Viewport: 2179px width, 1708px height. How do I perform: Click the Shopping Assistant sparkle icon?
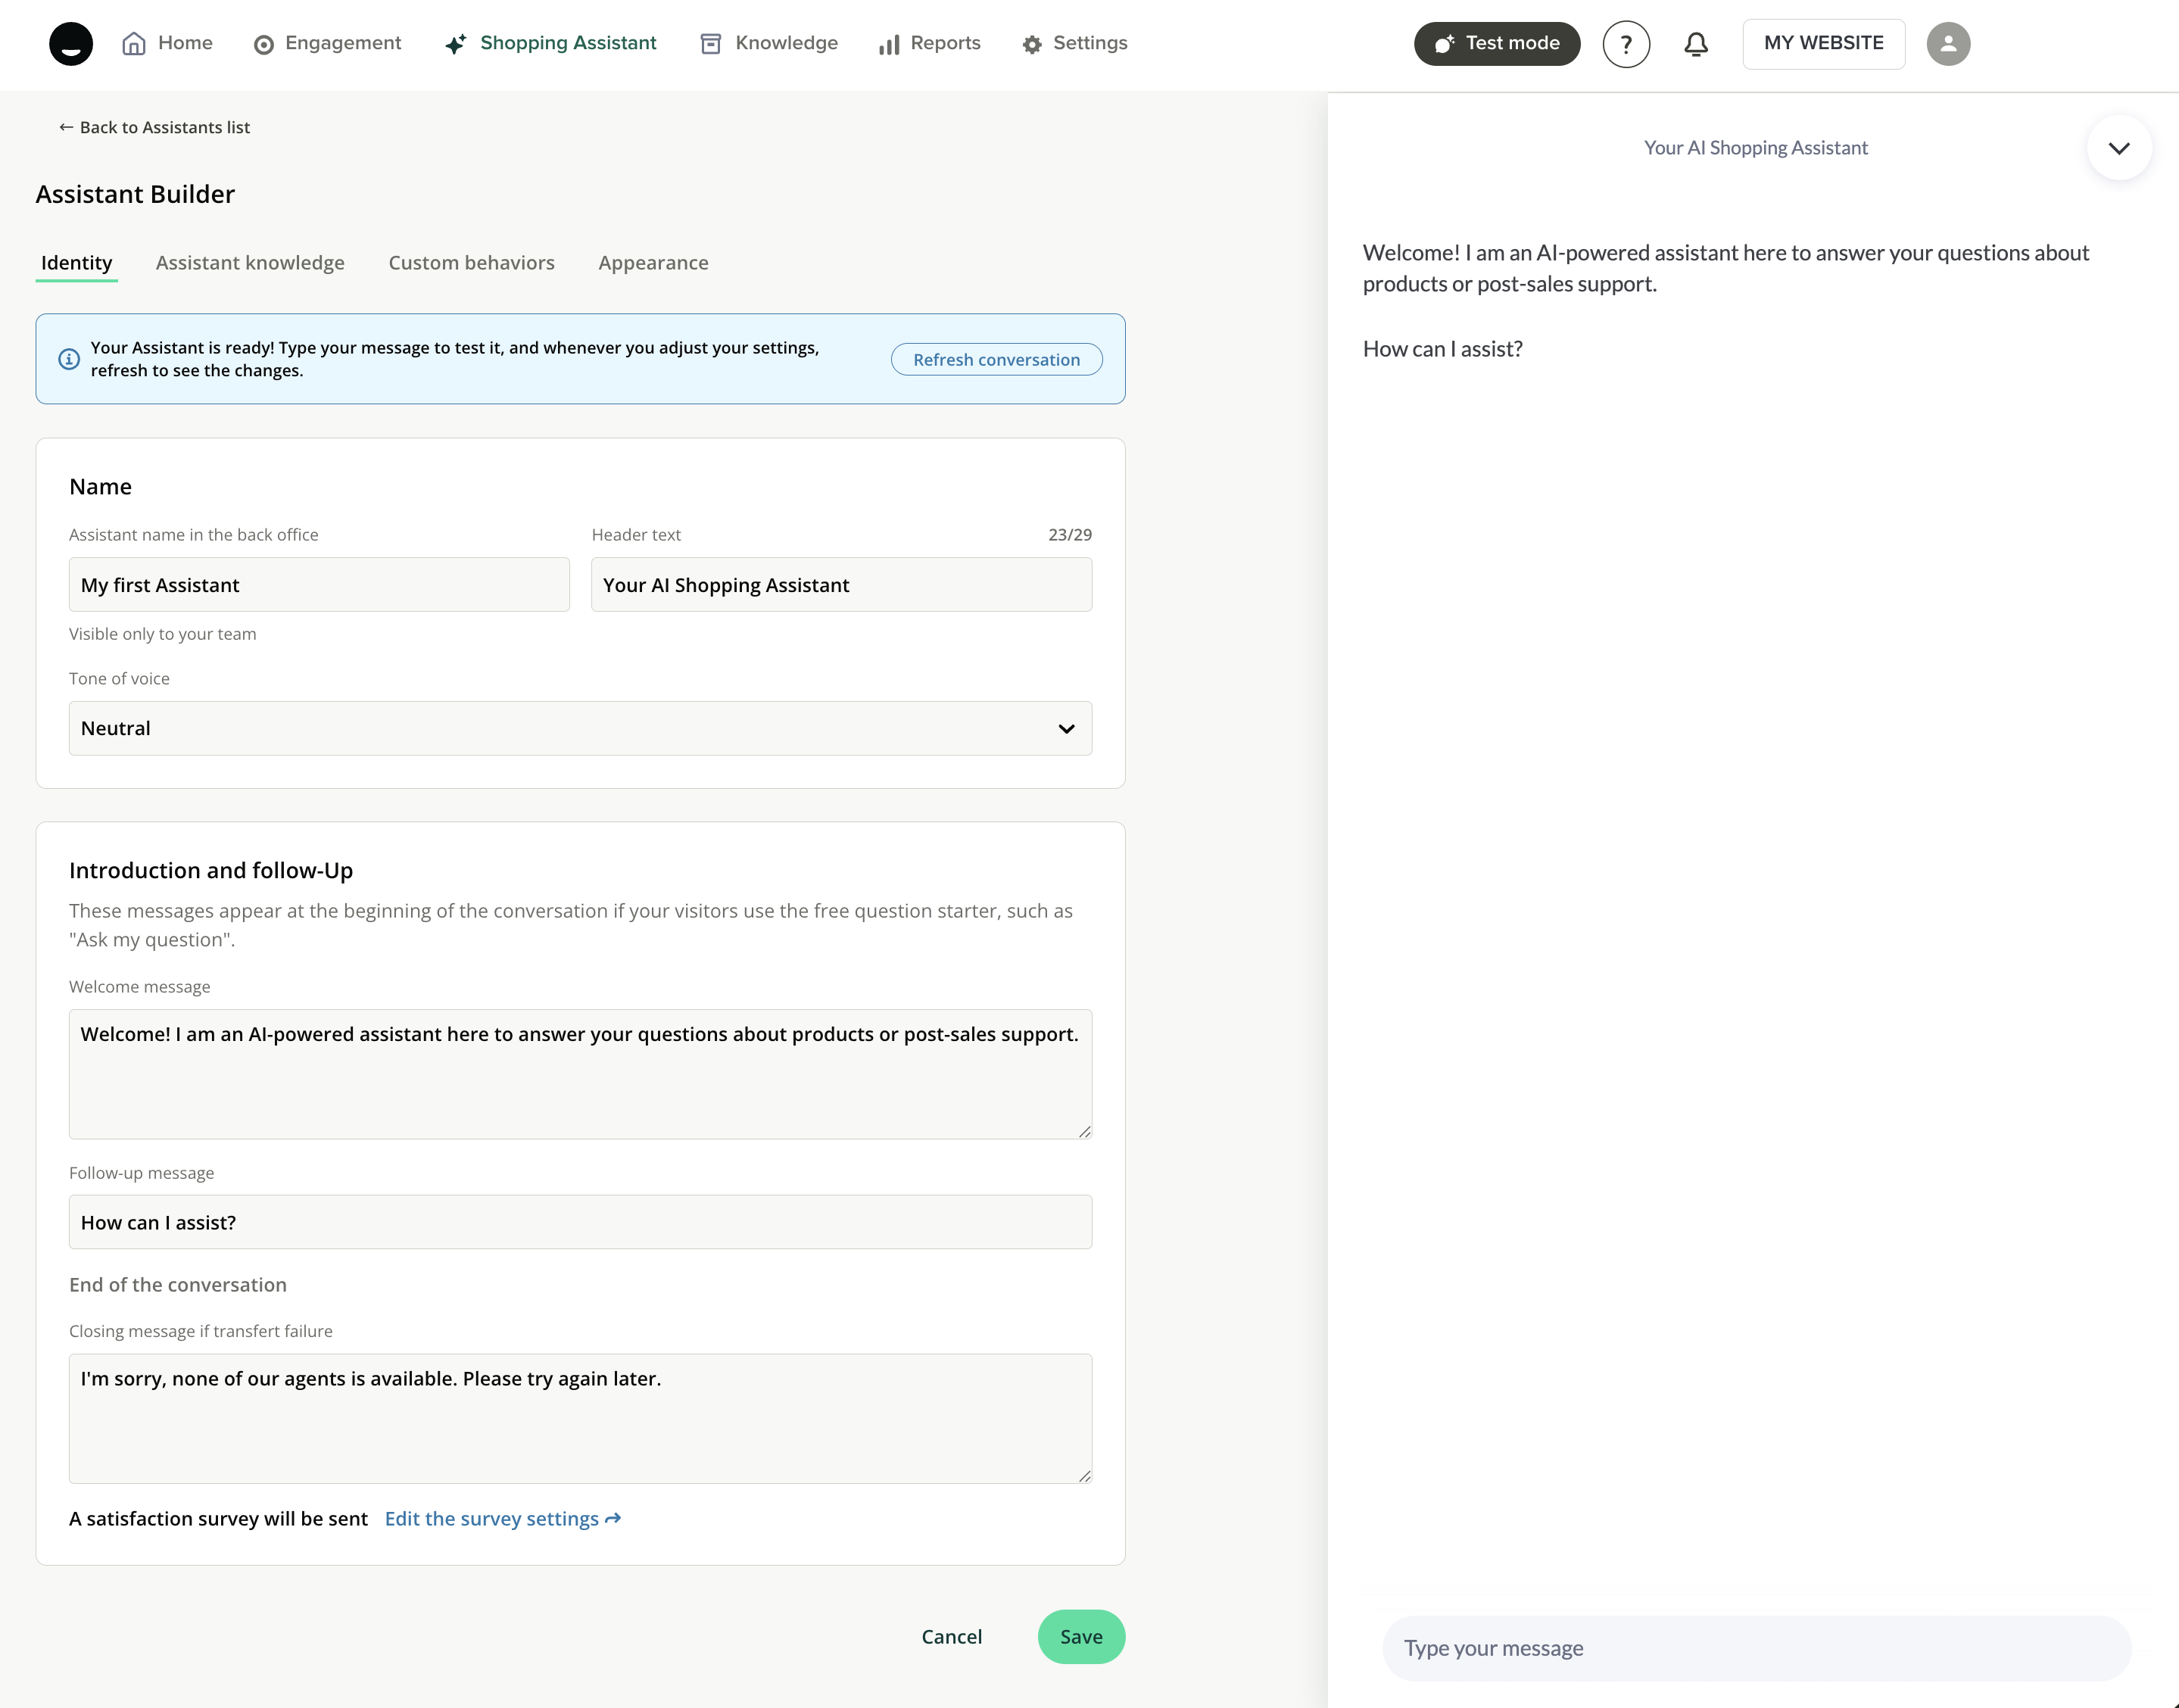(456, 44)
